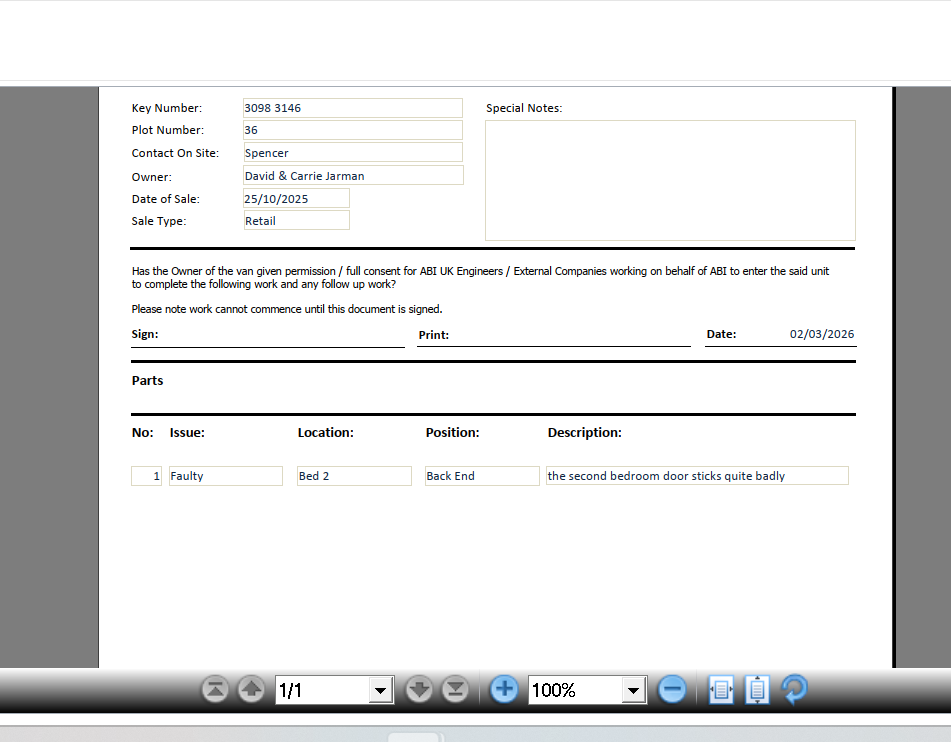Image resolution: width=951 pixels, height=742 pixels.
Task: Fit page to height icon
Action: coord(757,690)
